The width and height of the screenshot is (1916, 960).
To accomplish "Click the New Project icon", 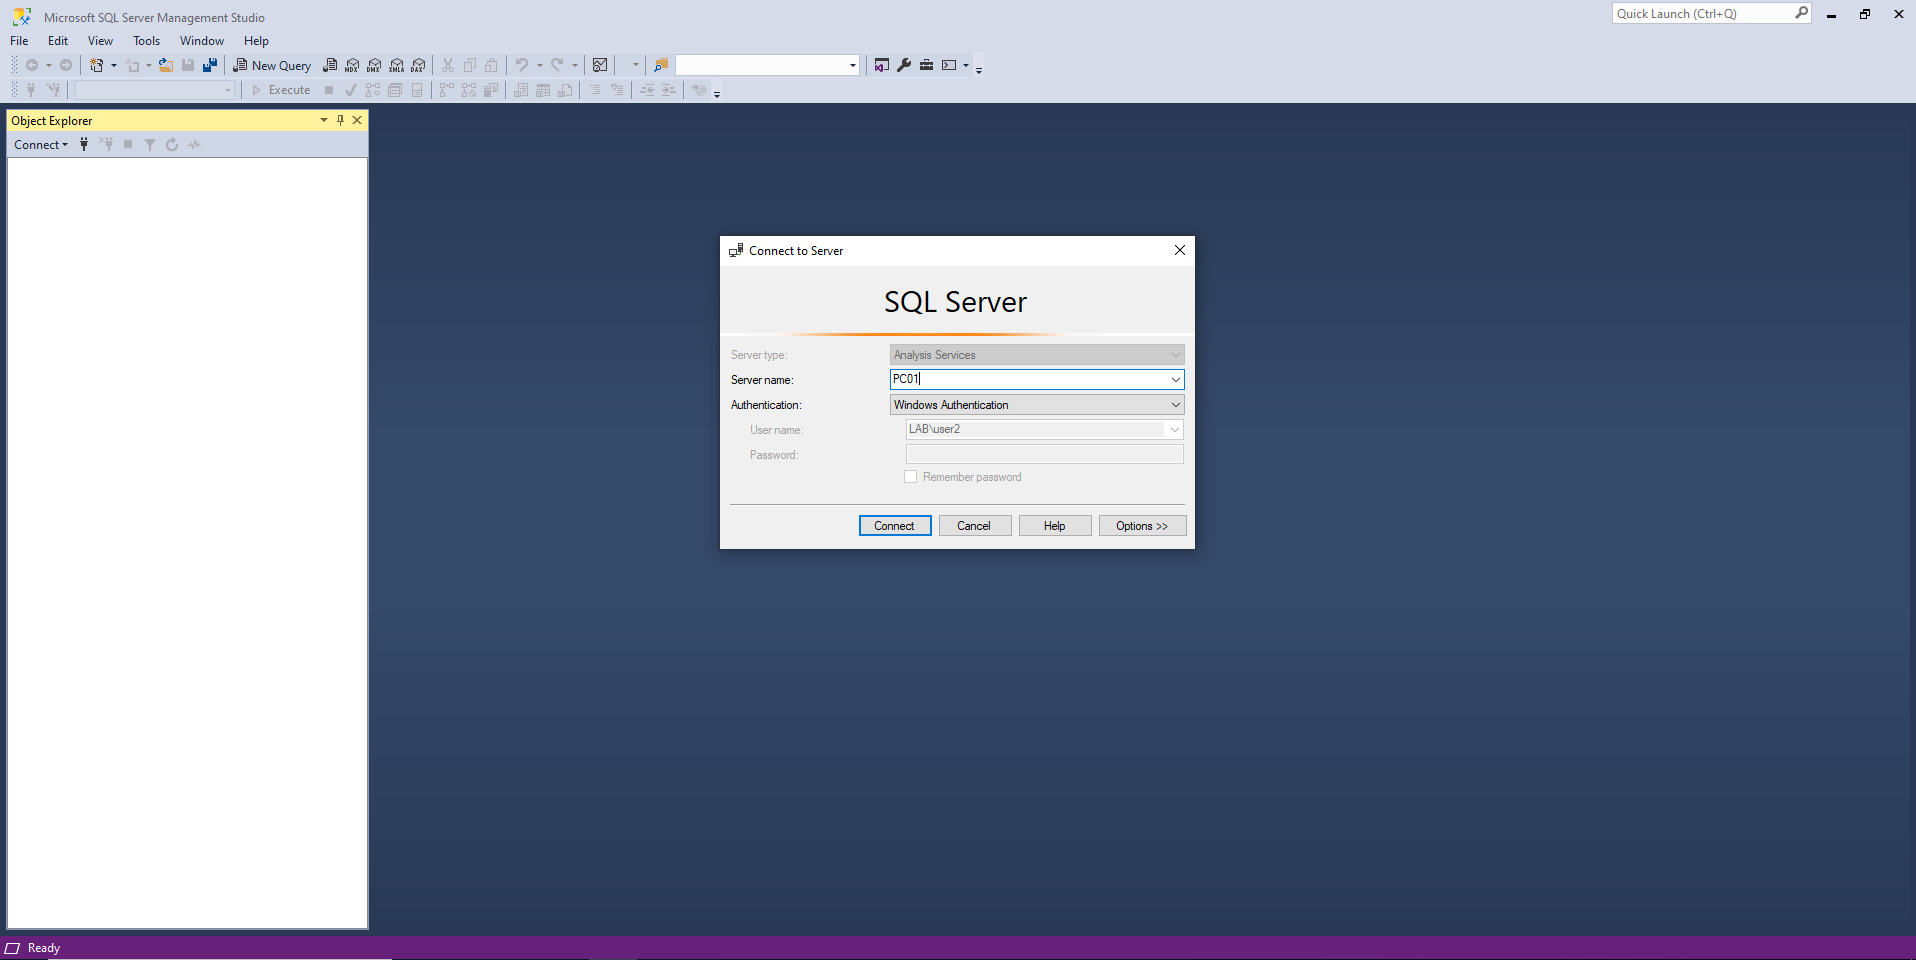I will [97, 65].
